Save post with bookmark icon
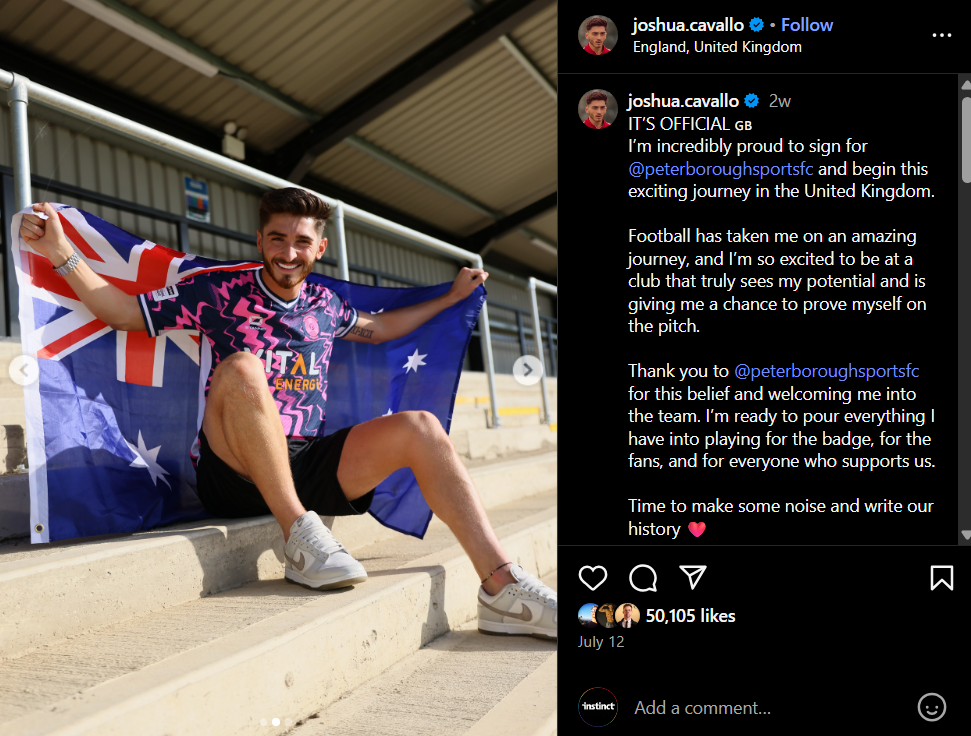 [941, 578]
